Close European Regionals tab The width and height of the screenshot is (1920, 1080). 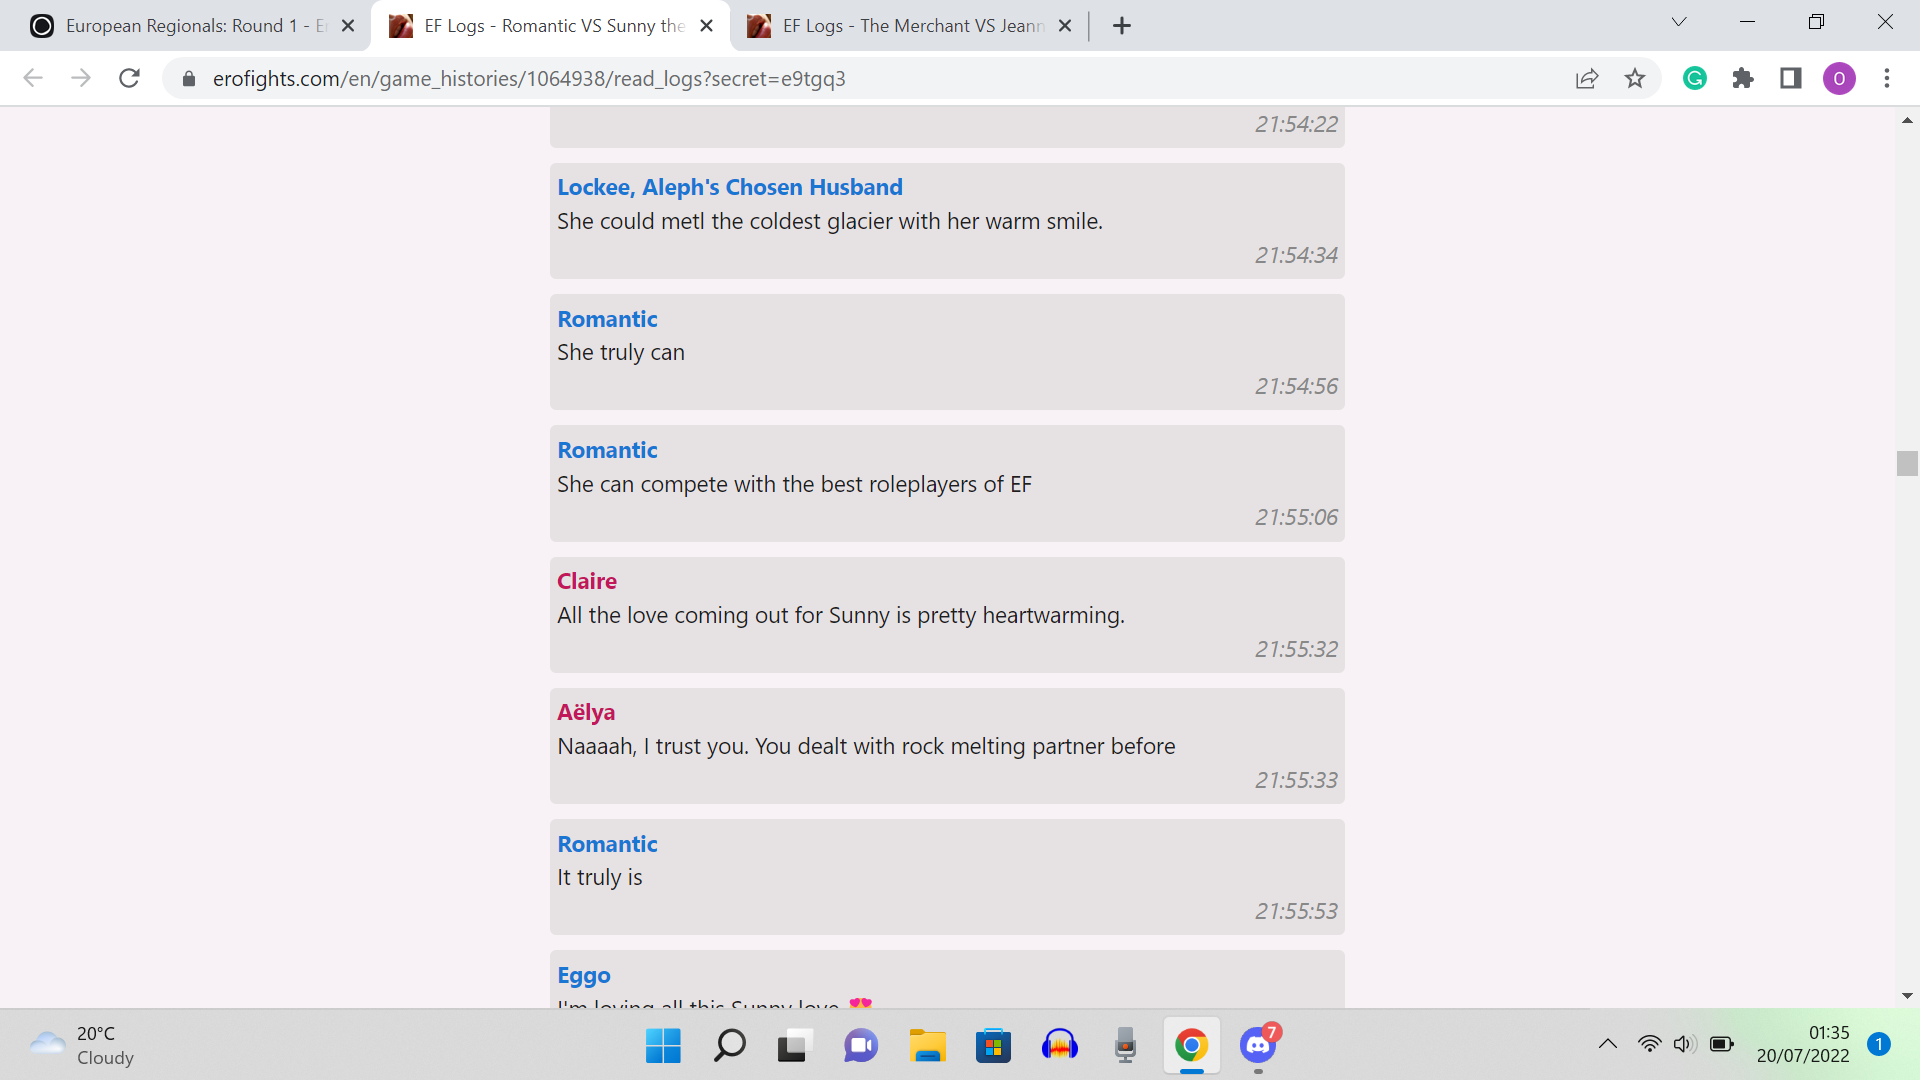tap(348, 26)
